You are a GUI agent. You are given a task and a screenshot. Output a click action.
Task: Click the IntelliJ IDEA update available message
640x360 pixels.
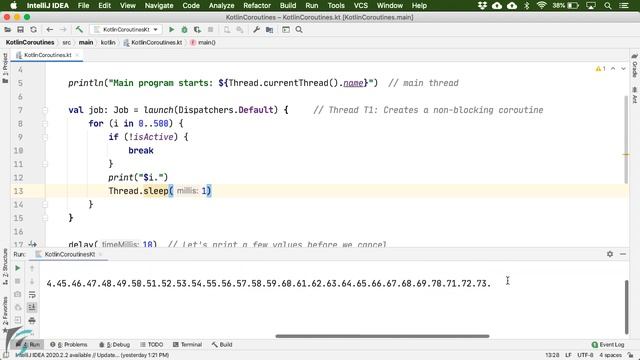(92, 355)
